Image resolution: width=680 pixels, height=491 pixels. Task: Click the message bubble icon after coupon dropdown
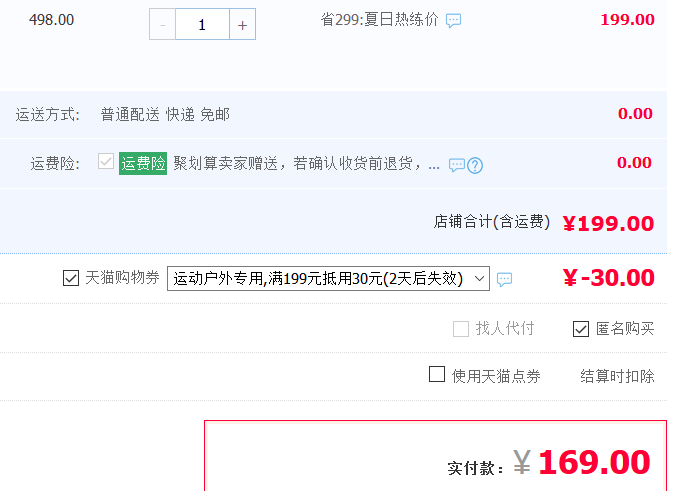(504, 279)
